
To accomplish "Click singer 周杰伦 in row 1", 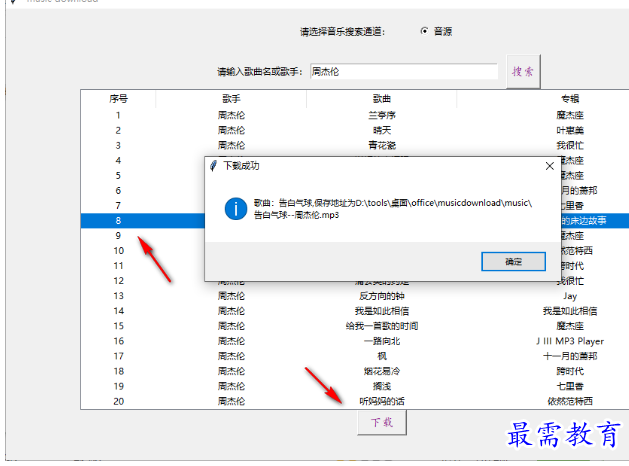I will coord(231,115).
